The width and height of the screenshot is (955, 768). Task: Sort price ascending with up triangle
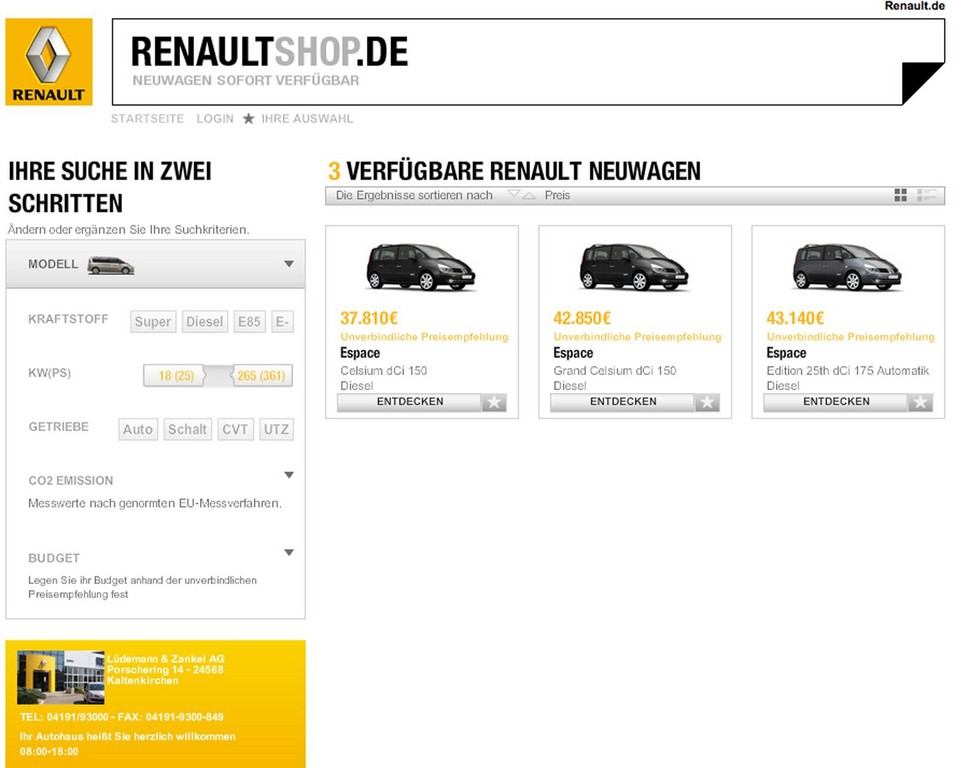coord(529,196)
